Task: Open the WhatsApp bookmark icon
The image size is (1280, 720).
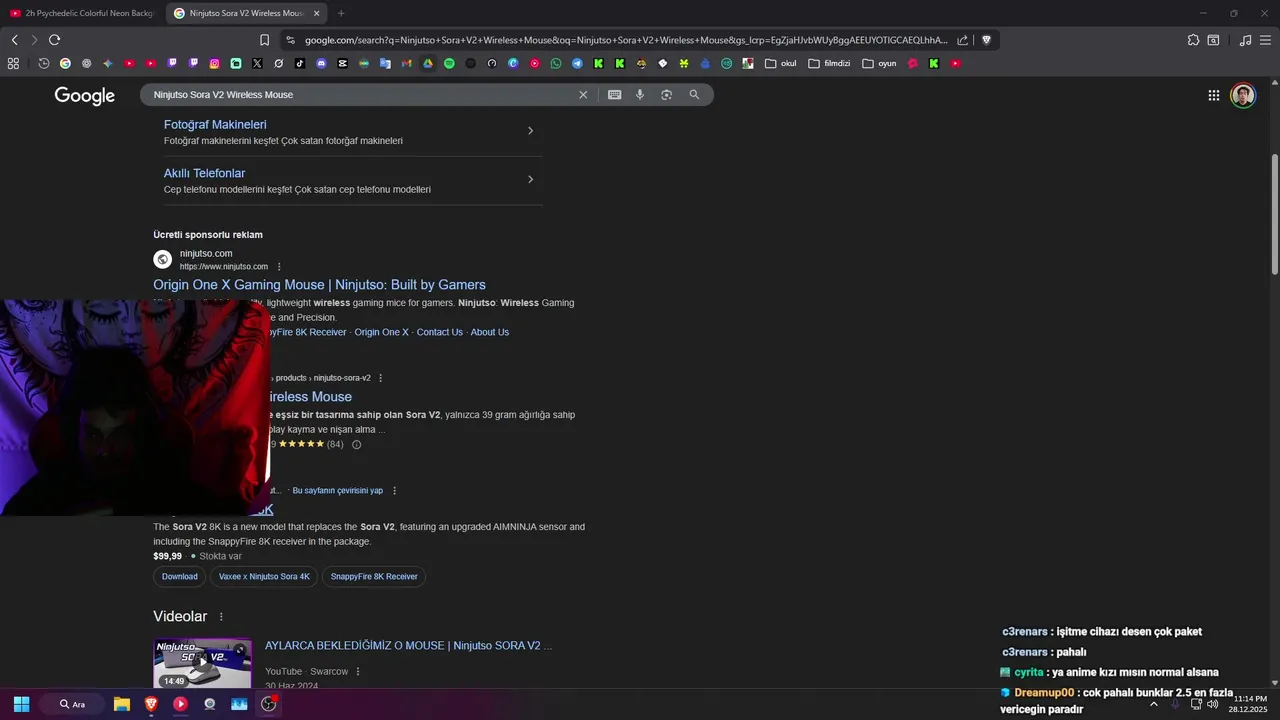Action: coord(556,63)
